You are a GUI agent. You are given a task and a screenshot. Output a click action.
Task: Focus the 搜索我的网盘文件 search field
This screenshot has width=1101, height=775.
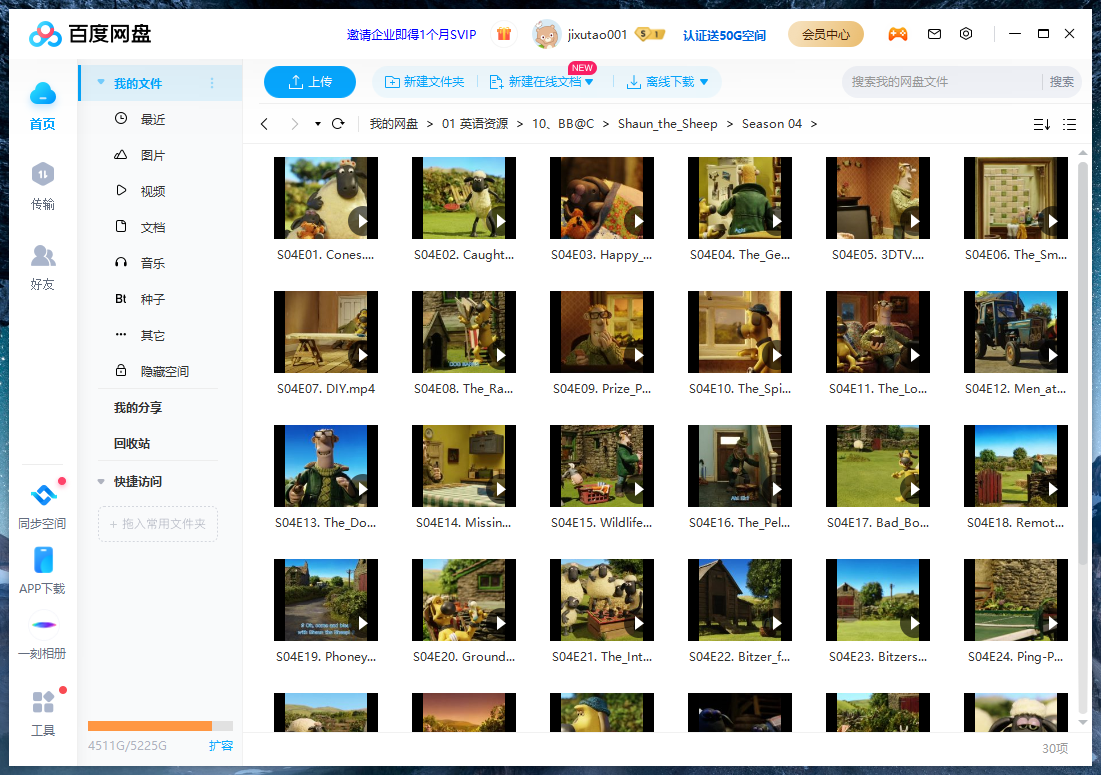941,82
